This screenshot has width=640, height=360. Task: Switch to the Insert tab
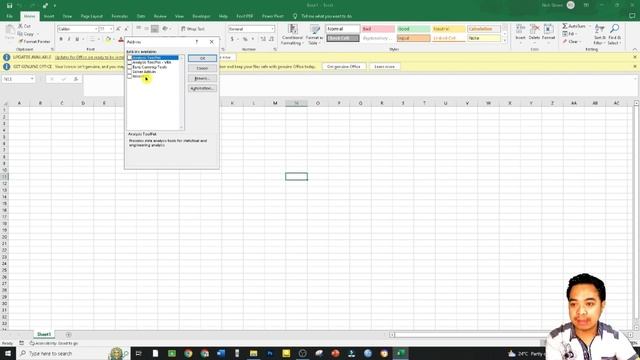(49, 16)
